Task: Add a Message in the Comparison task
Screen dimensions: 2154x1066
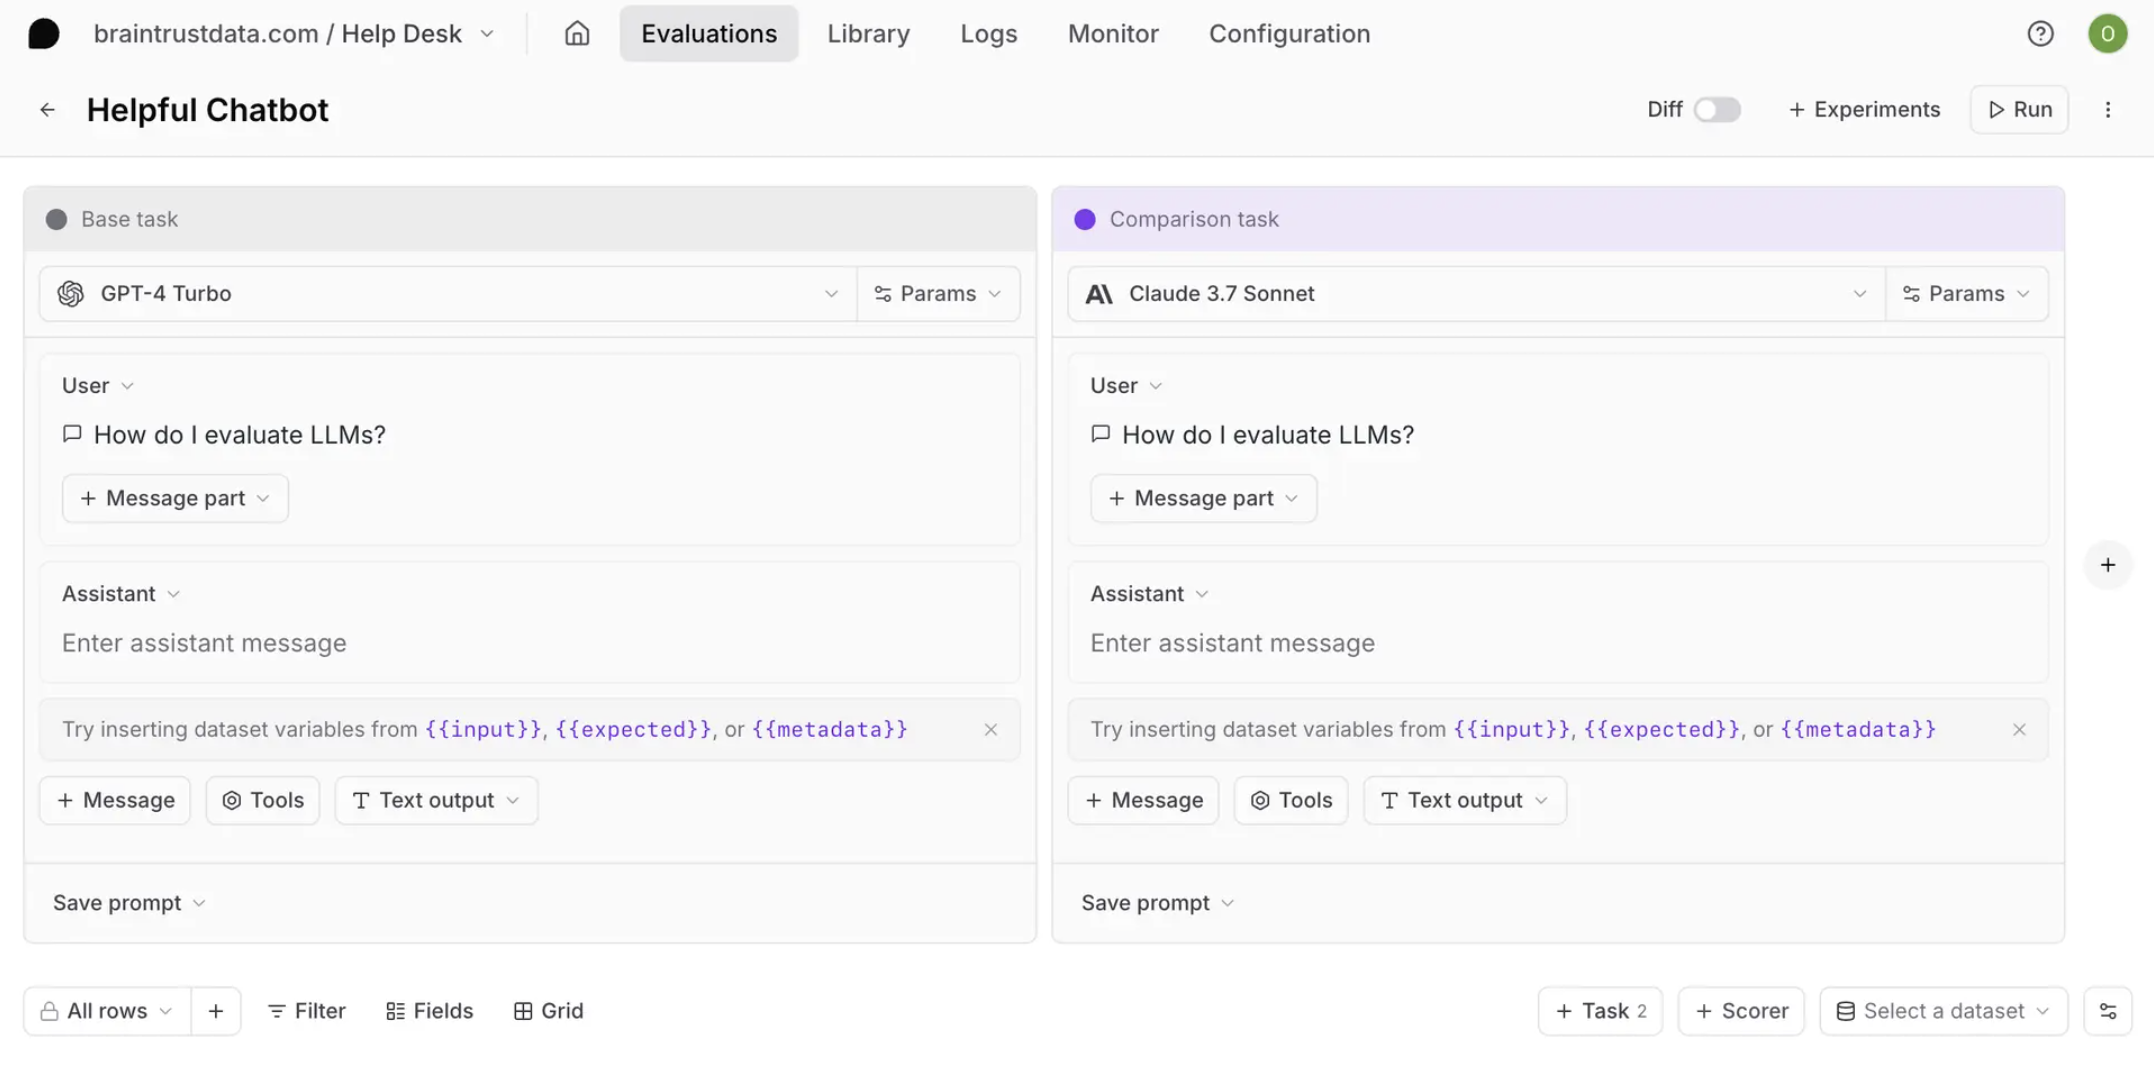Action: coord(1143,800)
